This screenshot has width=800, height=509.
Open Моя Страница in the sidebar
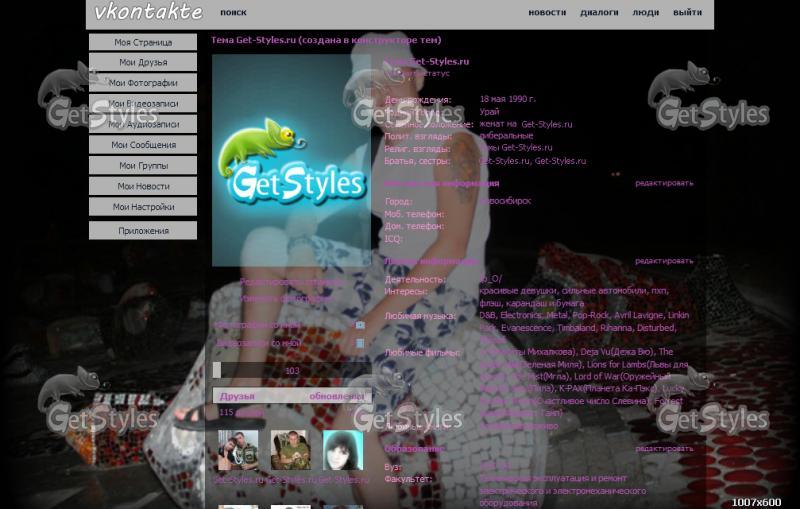pos(143,42)
